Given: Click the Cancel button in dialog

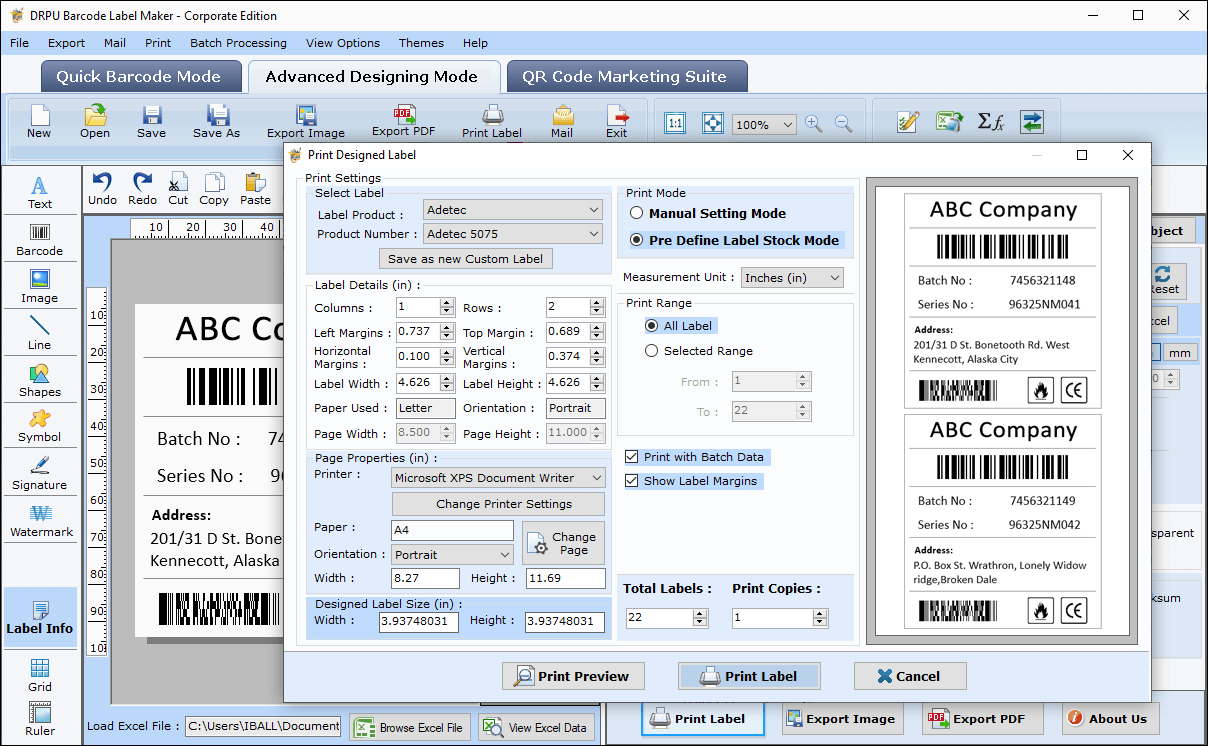Looking at the screenshot, I should click(910, 676).
